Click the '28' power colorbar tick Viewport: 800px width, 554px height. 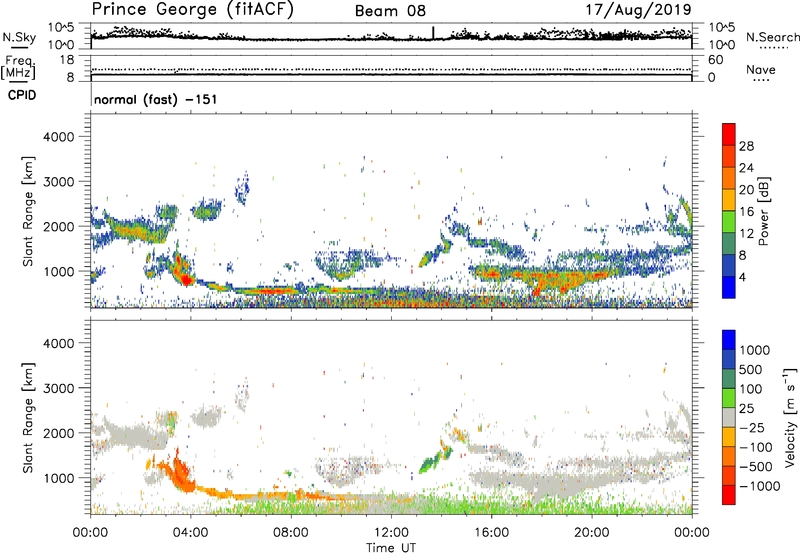coord(746,146)
